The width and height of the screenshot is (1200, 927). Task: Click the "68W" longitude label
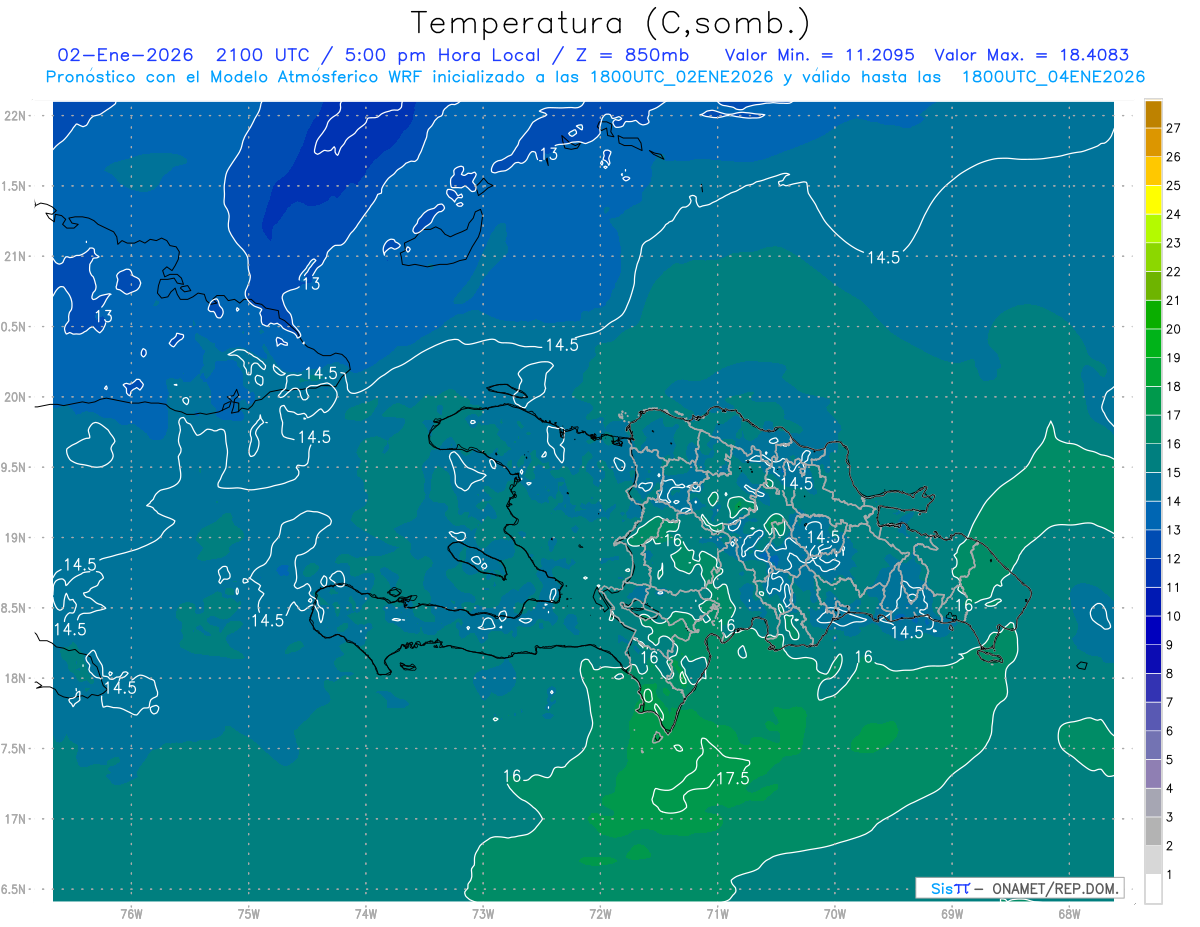pyautogui.click(x=1069, y=913)
